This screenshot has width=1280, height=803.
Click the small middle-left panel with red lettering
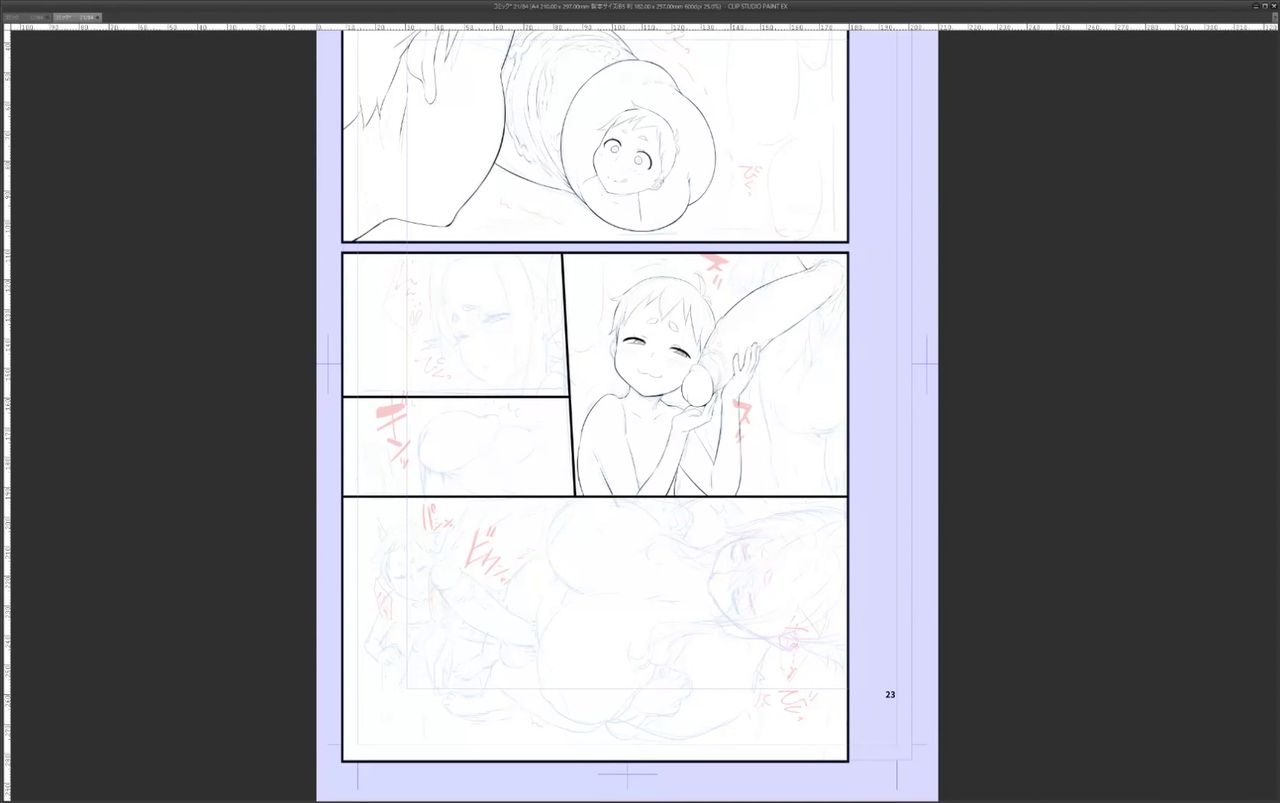(x=455, y=445)
